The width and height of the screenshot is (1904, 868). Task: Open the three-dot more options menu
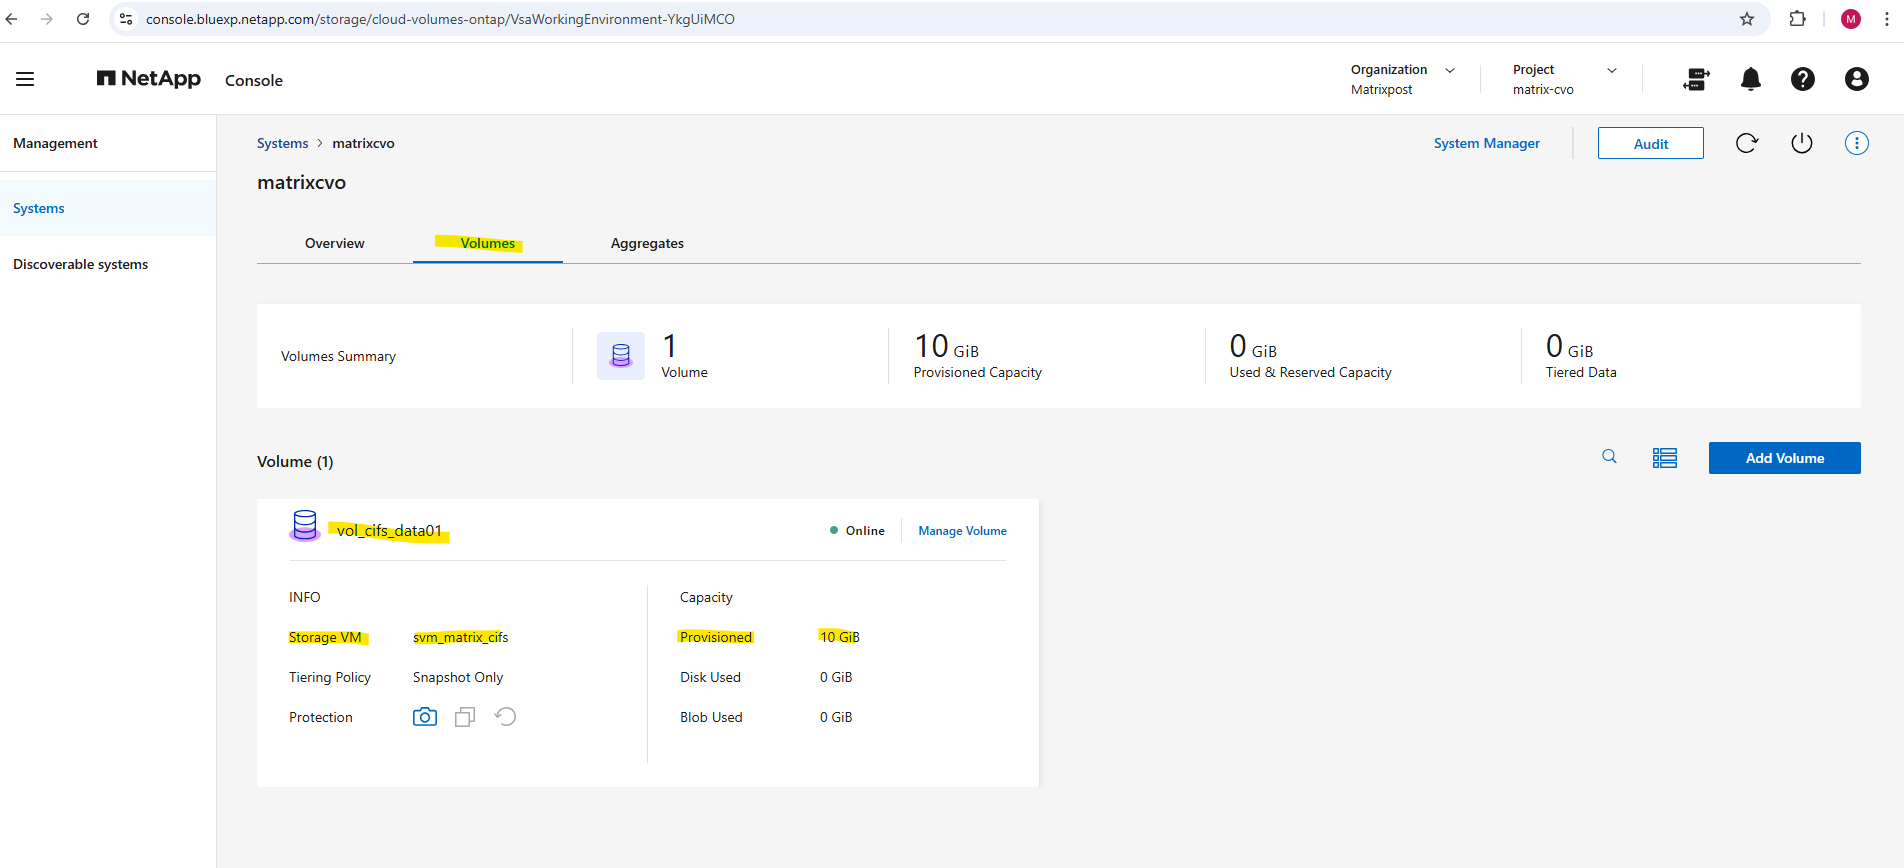pos(1856,143)
